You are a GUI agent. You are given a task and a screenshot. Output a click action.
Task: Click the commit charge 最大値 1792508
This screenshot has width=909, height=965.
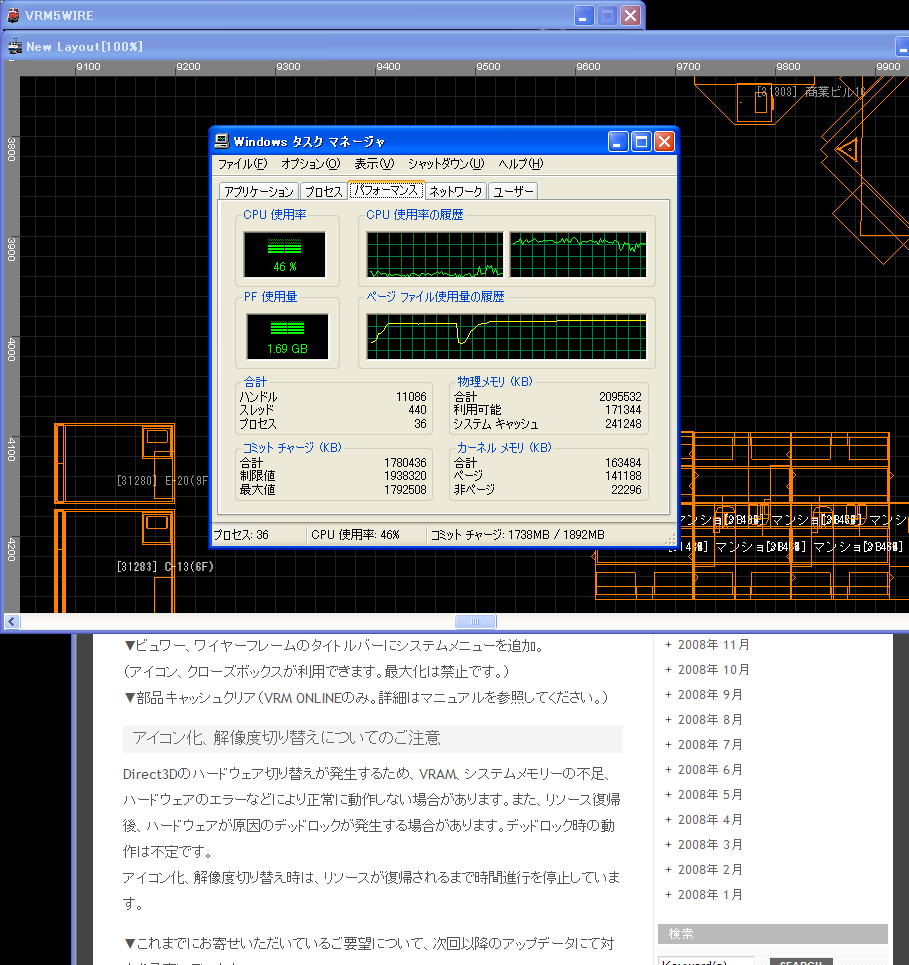pos(405,490)
